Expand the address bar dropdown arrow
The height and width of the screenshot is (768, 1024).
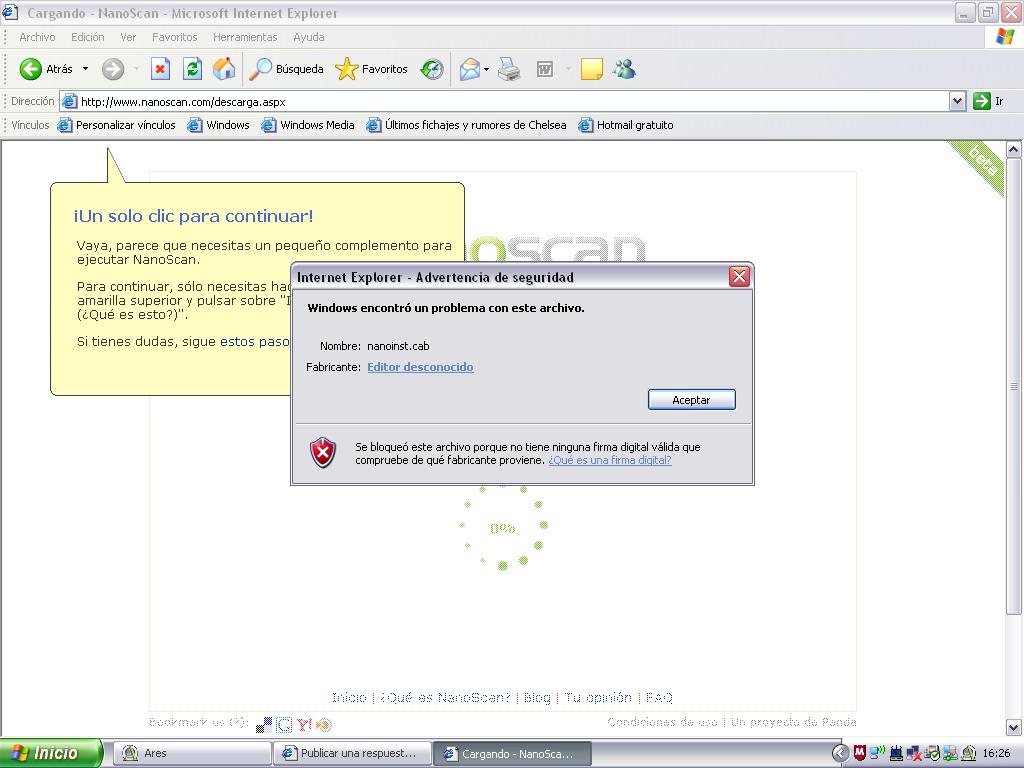click(957, 101)
